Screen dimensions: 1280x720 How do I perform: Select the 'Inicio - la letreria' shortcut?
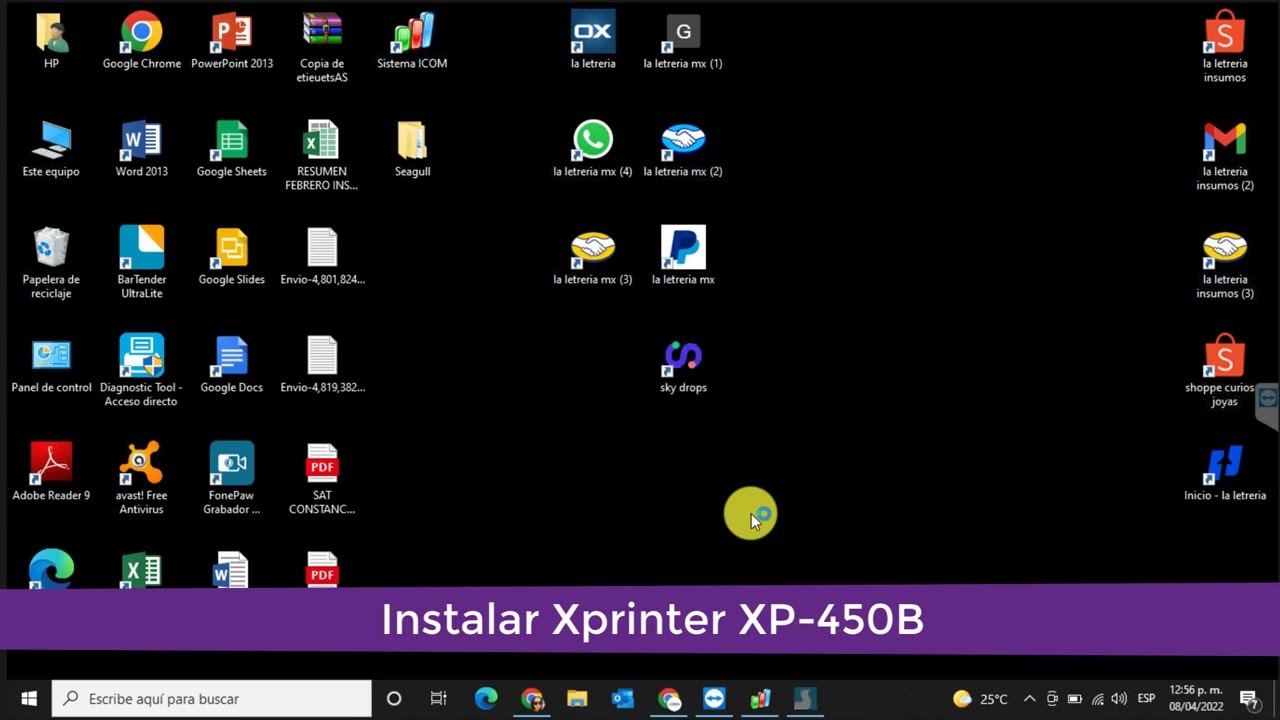1225,473
